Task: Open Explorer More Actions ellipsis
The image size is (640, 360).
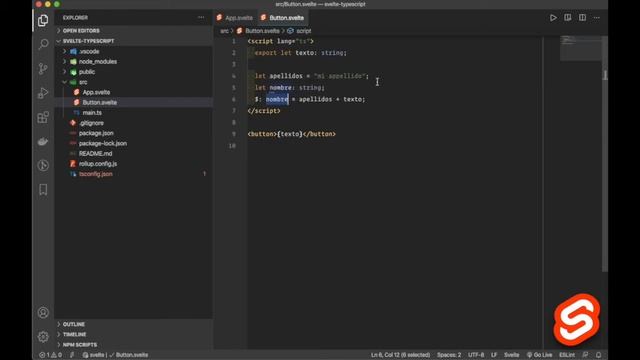Action: click(x=201, y=18)
